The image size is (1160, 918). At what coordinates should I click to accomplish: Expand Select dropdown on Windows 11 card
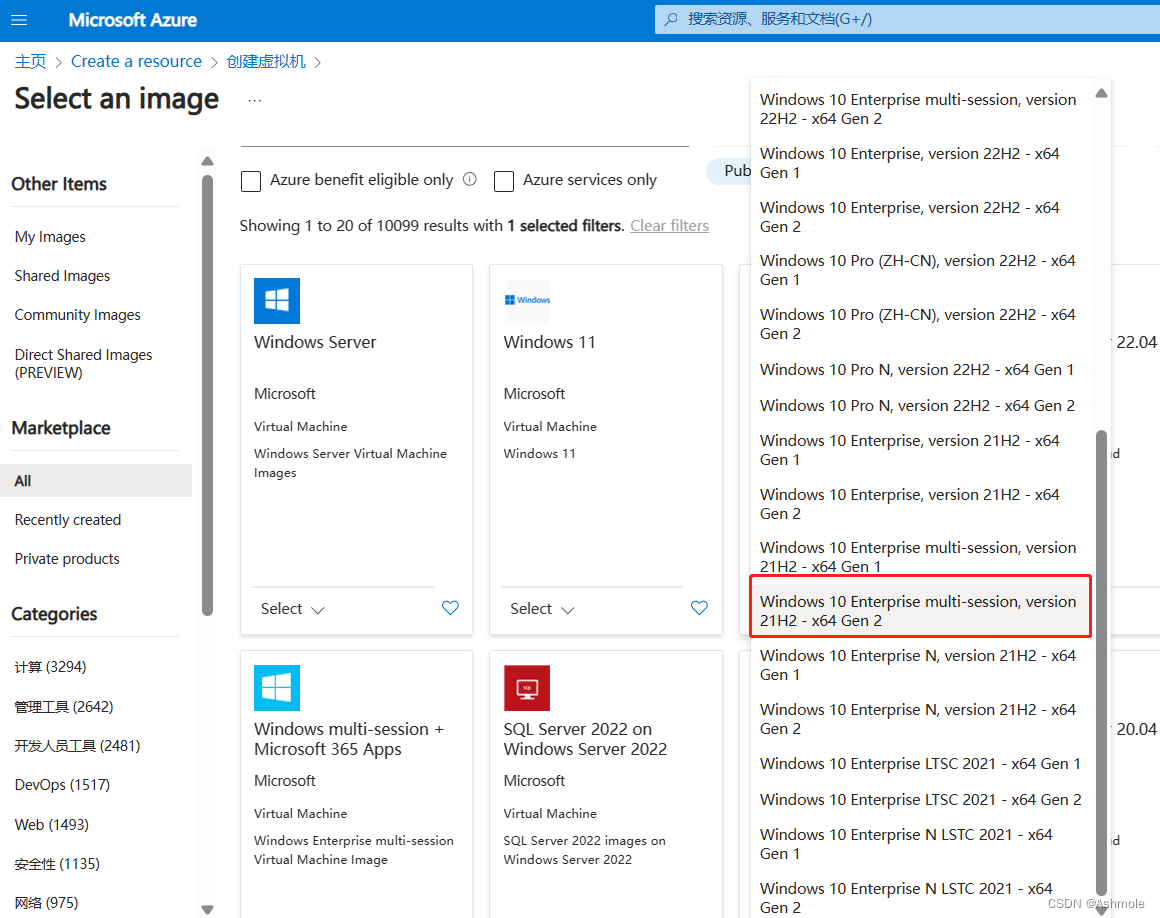(x=542, y=609)
